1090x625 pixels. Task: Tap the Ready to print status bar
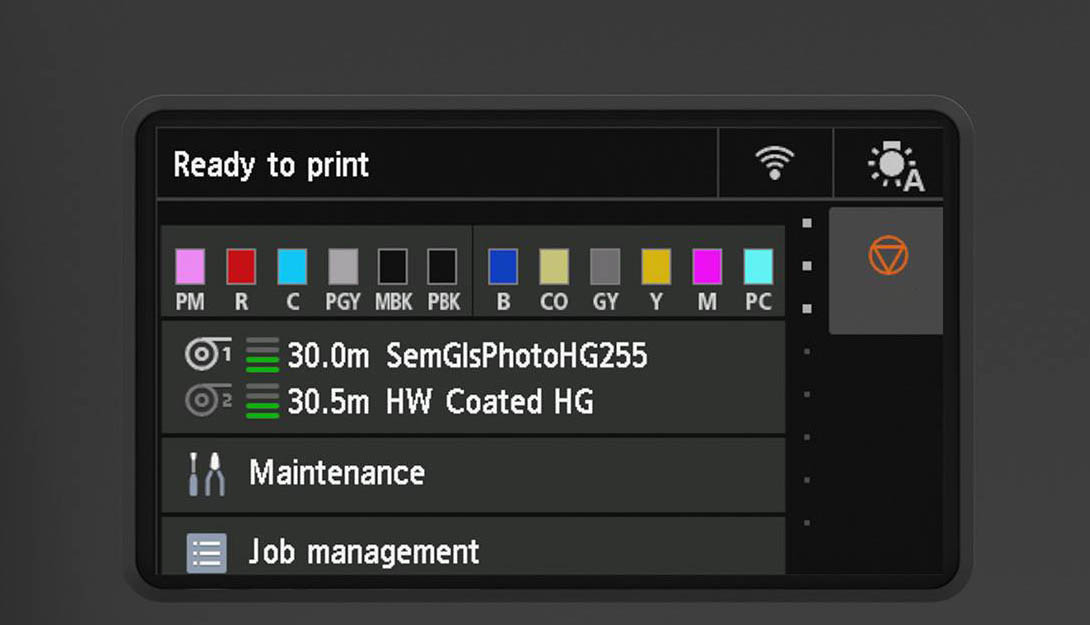(x=436, y=164)
